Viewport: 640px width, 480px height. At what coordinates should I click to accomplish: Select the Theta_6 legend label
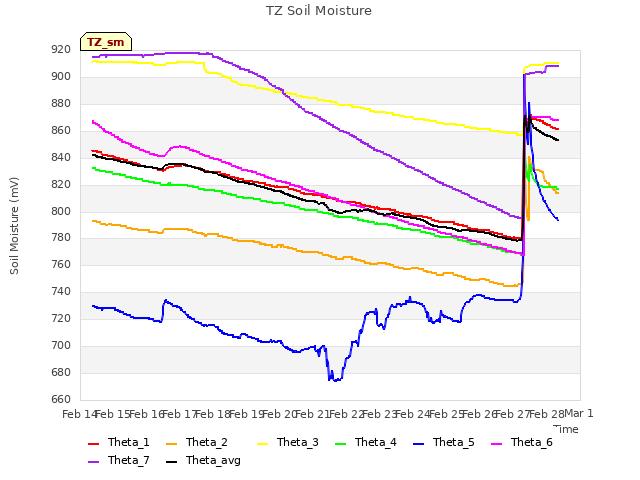click(x=531, y=442)
